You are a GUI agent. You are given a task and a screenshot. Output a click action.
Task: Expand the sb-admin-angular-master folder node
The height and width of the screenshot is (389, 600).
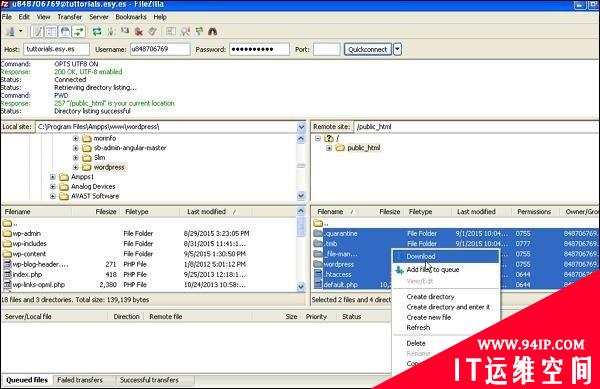click(75, 148)
